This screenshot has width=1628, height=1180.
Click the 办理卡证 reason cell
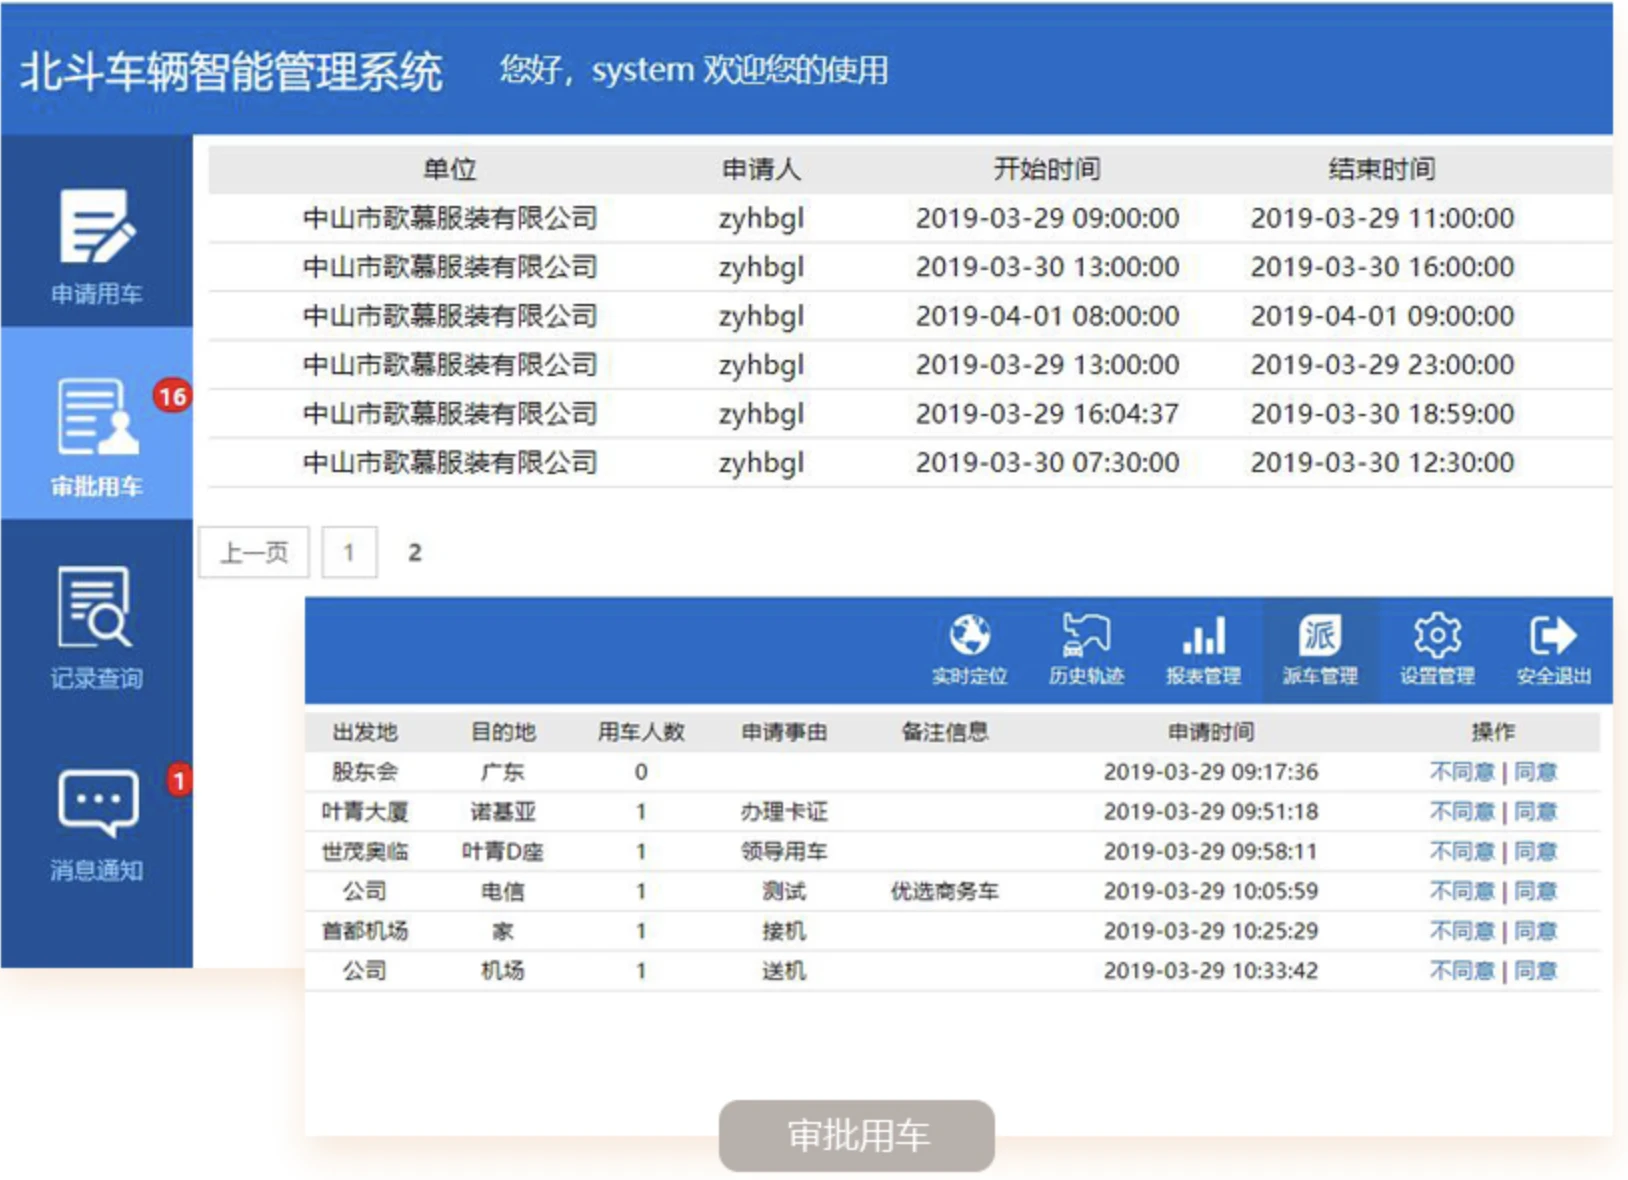click(x=784, y=811)
